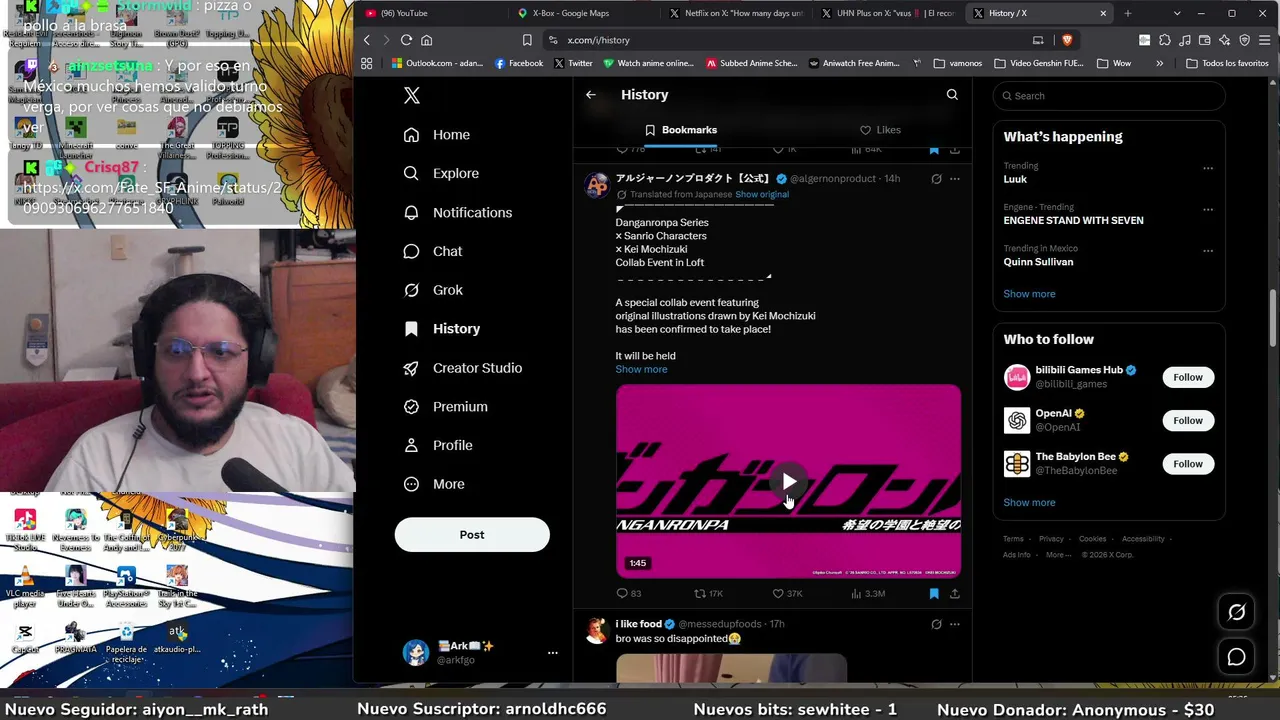Remove bookmark from the algernonproduct post
The height and width of the screenshot is (720, 1280).
coord(934,594)
